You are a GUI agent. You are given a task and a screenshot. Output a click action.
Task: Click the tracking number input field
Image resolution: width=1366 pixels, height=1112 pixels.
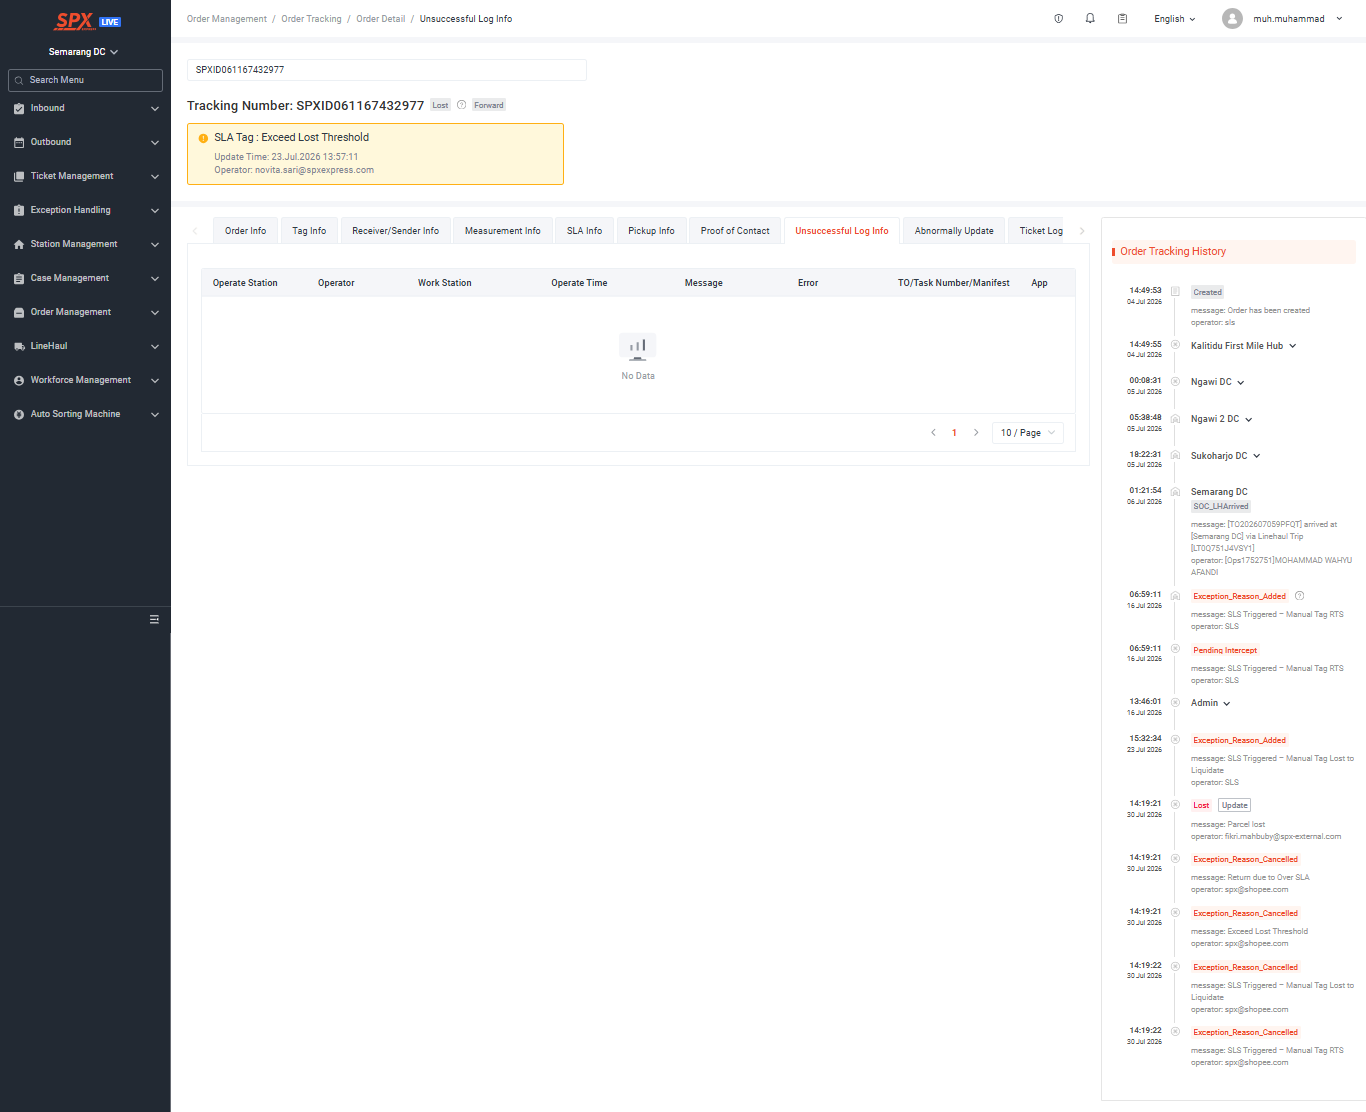(x=387, y=70)
